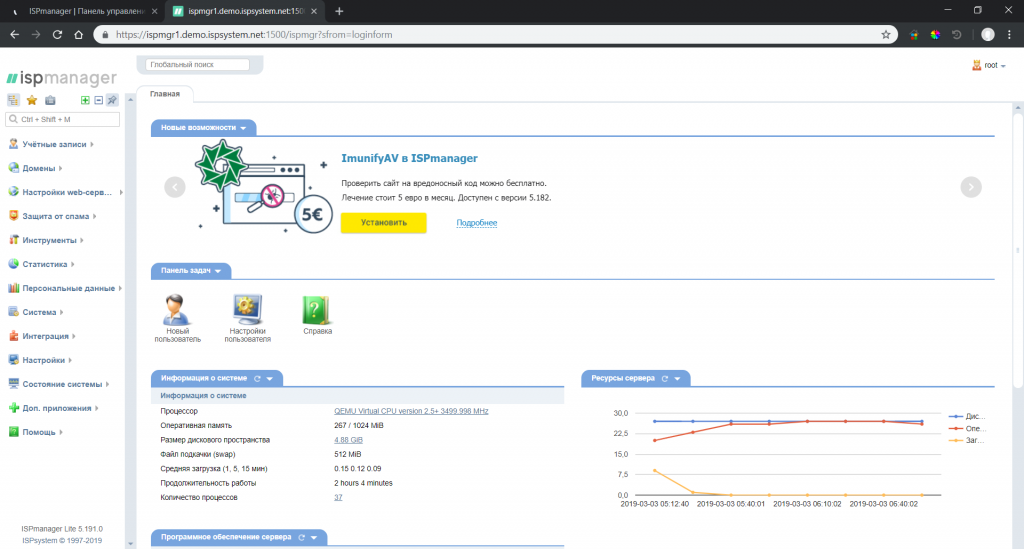This screenshot has width=1024, height=549.
Task: Switch to tree menu view icon
Action: point(13,100)
